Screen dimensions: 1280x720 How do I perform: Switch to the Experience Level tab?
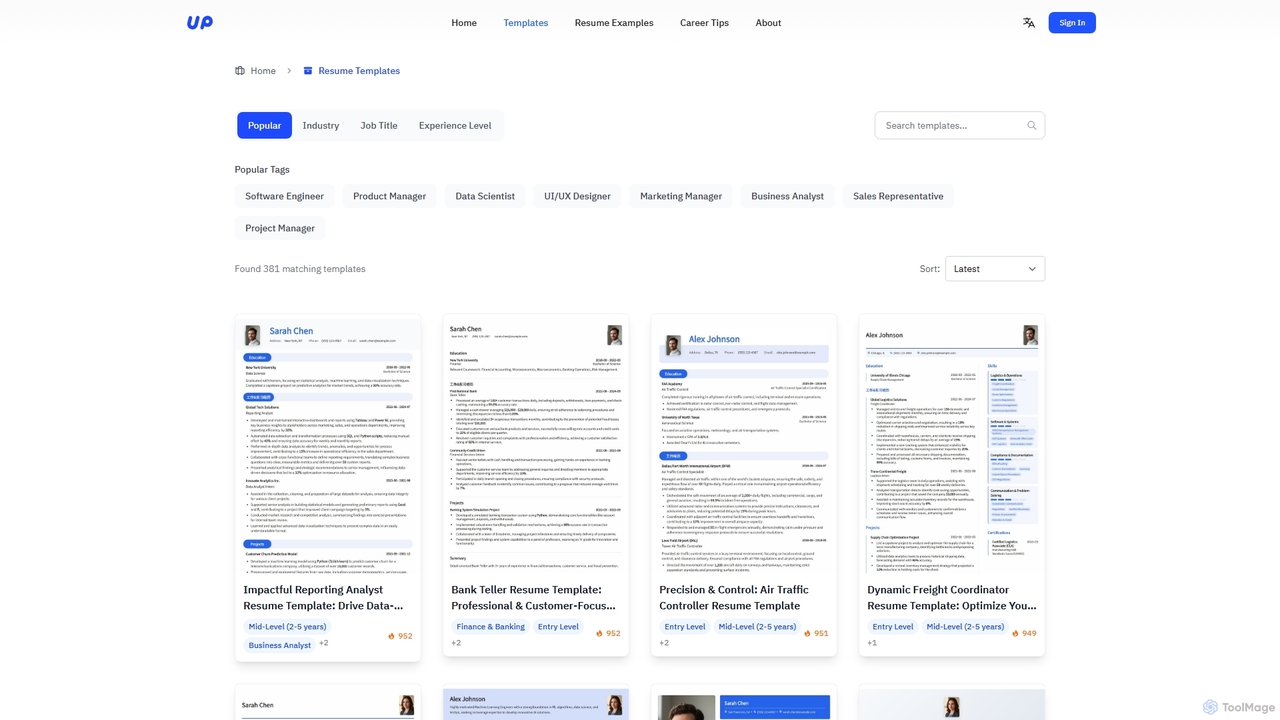point(455,125)
